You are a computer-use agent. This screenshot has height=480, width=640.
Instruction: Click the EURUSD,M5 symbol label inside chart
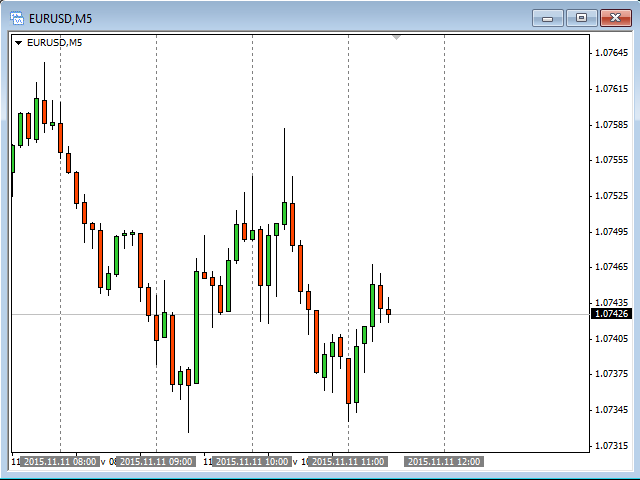[54, 43]
